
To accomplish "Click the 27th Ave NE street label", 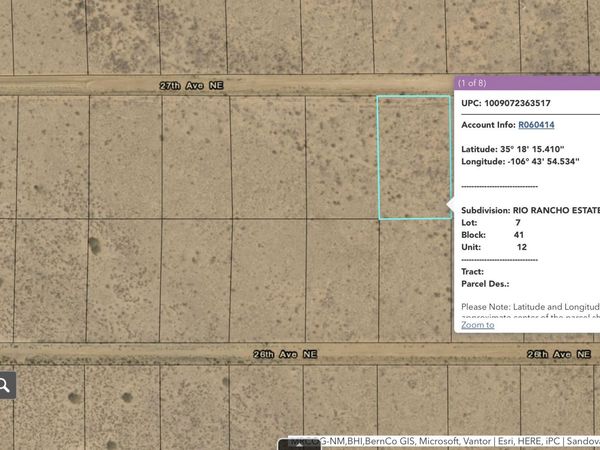I will tap(191, 86).
